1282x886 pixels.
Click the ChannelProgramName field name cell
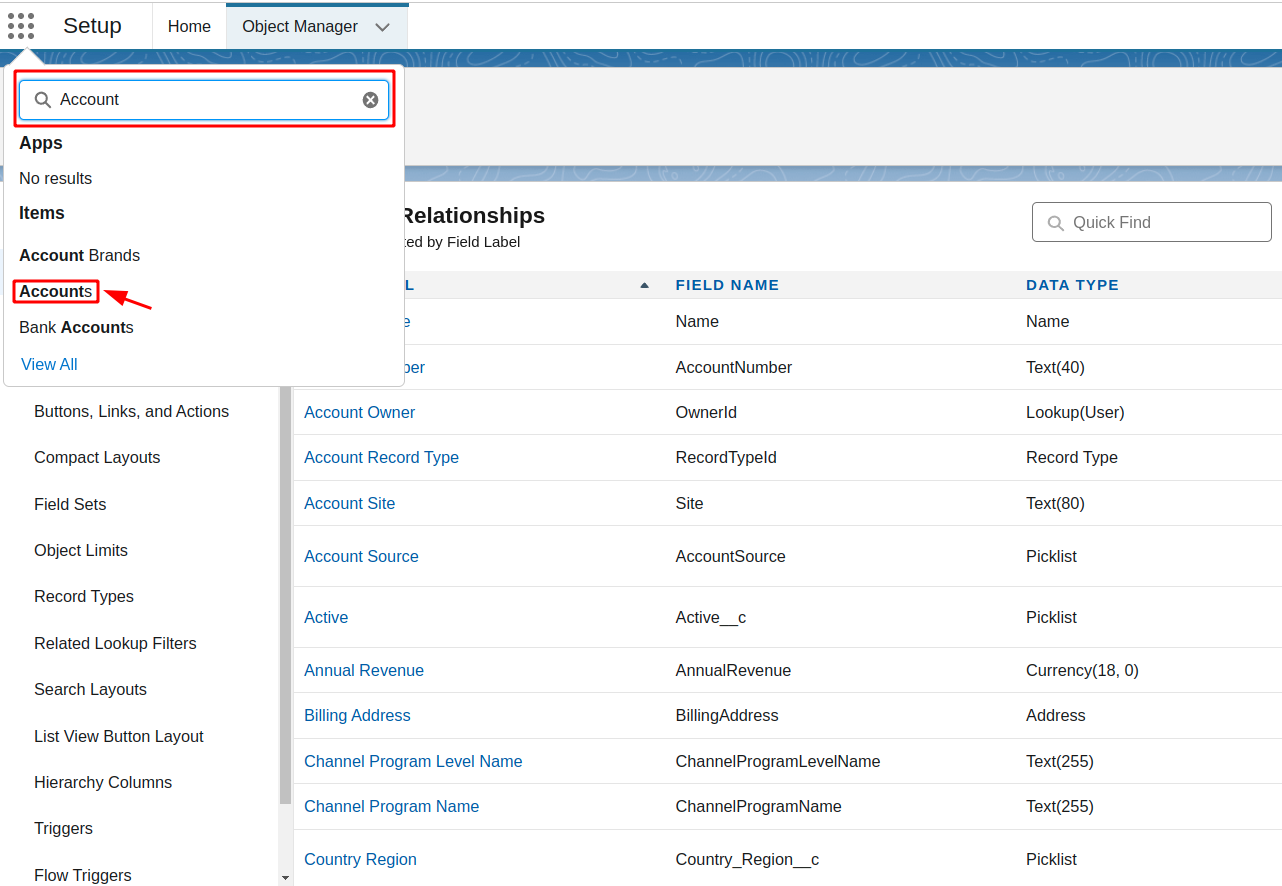tap(759, 806)
